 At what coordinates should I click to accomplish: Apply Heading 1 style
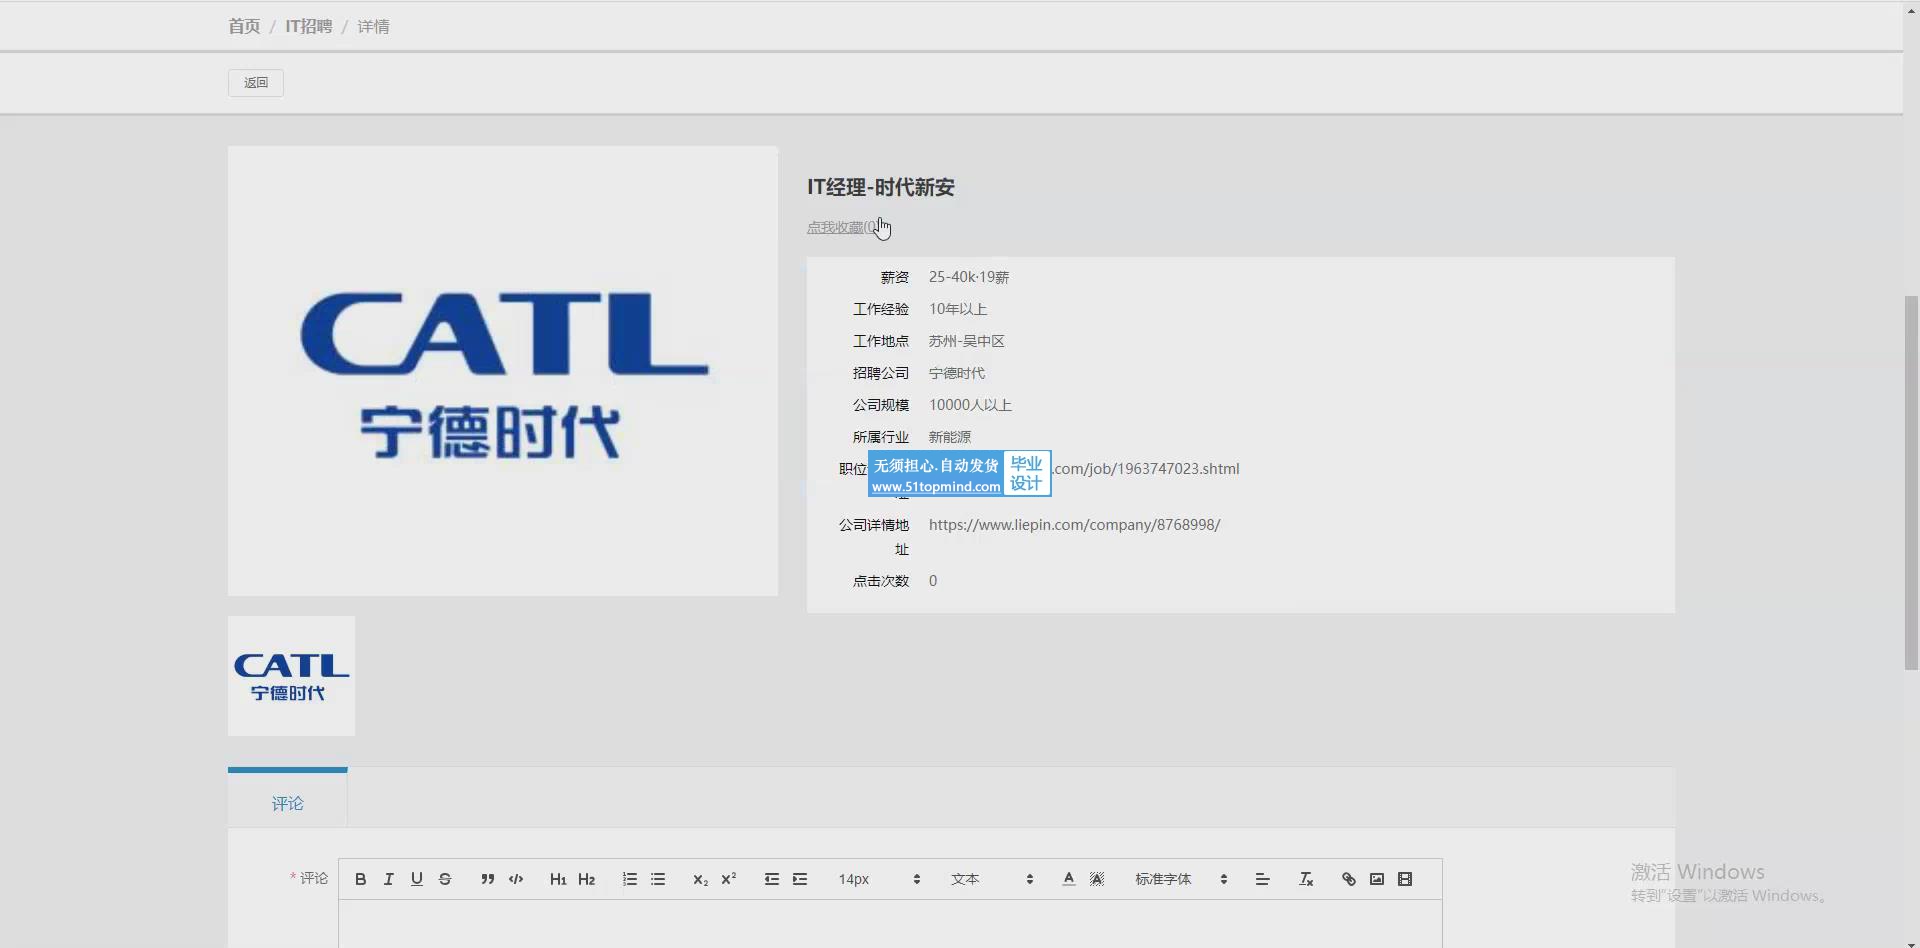point(558,879)
